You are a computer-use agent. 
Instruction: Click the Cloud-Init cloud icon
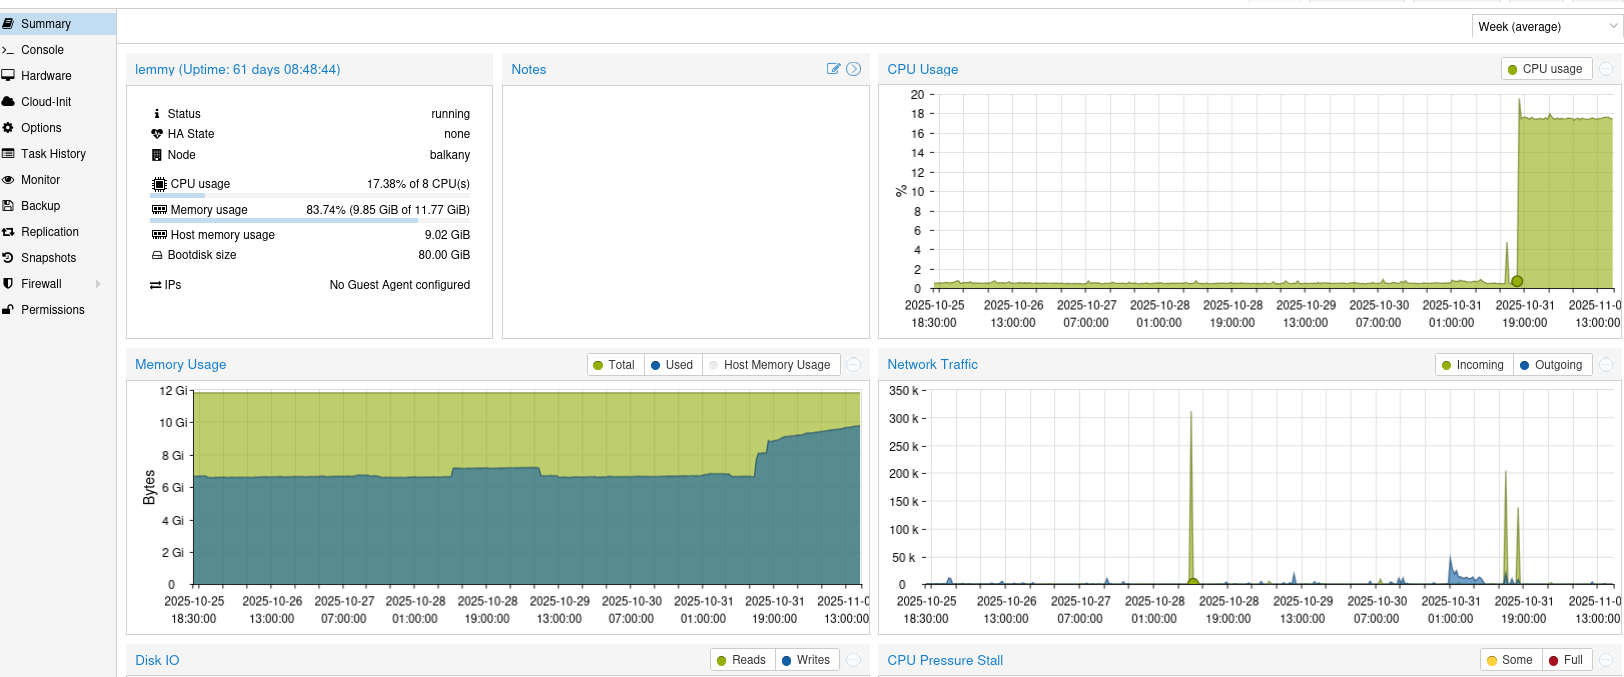[x=8, y=102]
